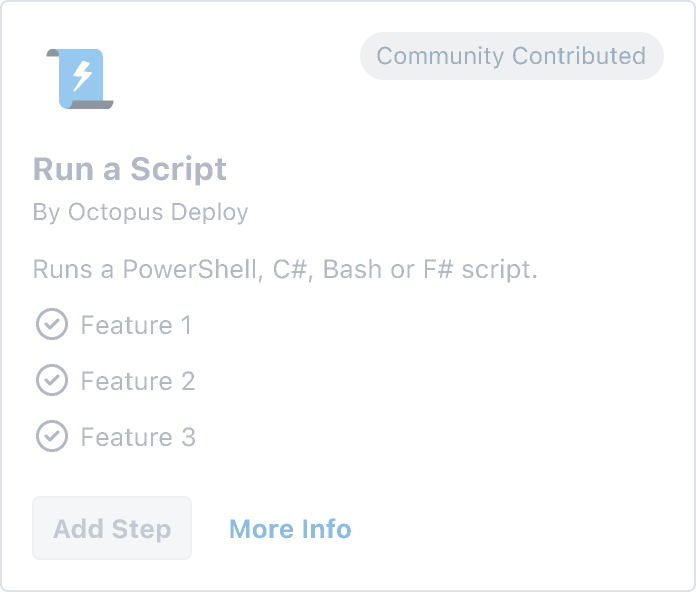Select the Feature 1 label
Image resolution: width=696 pixels, height=592 pixels.
136,326
